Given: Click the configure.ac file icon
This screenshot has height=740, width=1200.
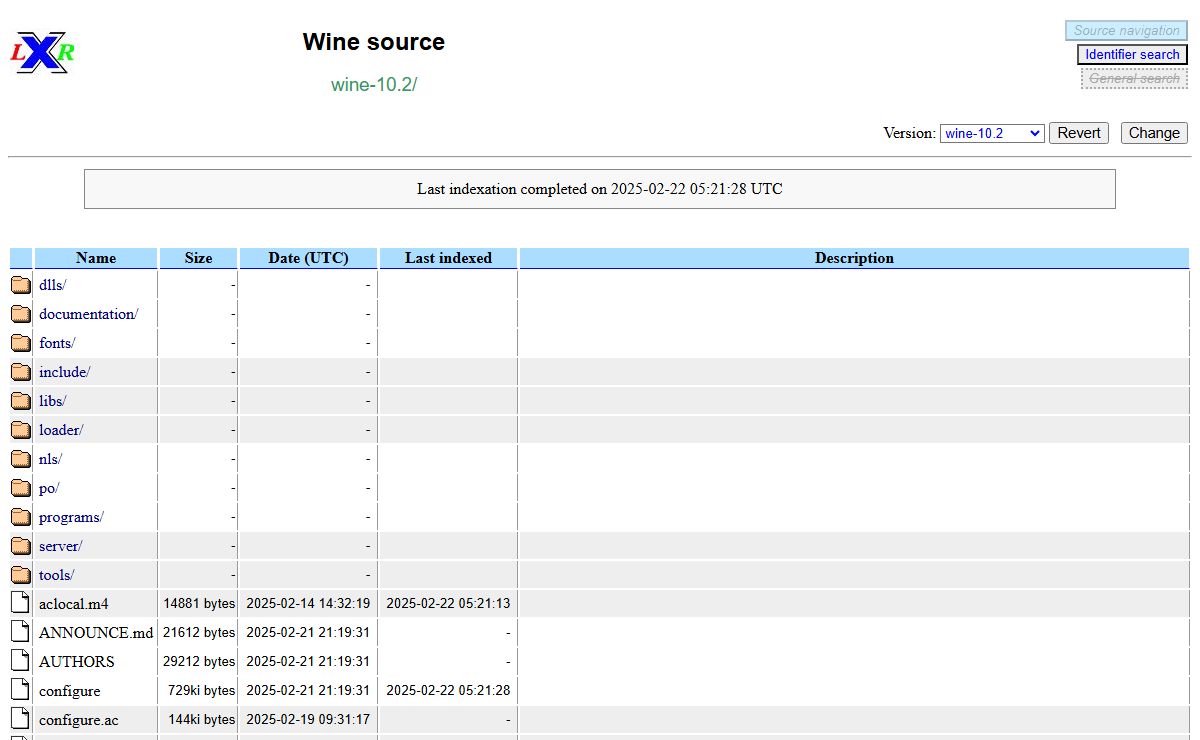Looking at the screenshot, I should click(21, 719).
